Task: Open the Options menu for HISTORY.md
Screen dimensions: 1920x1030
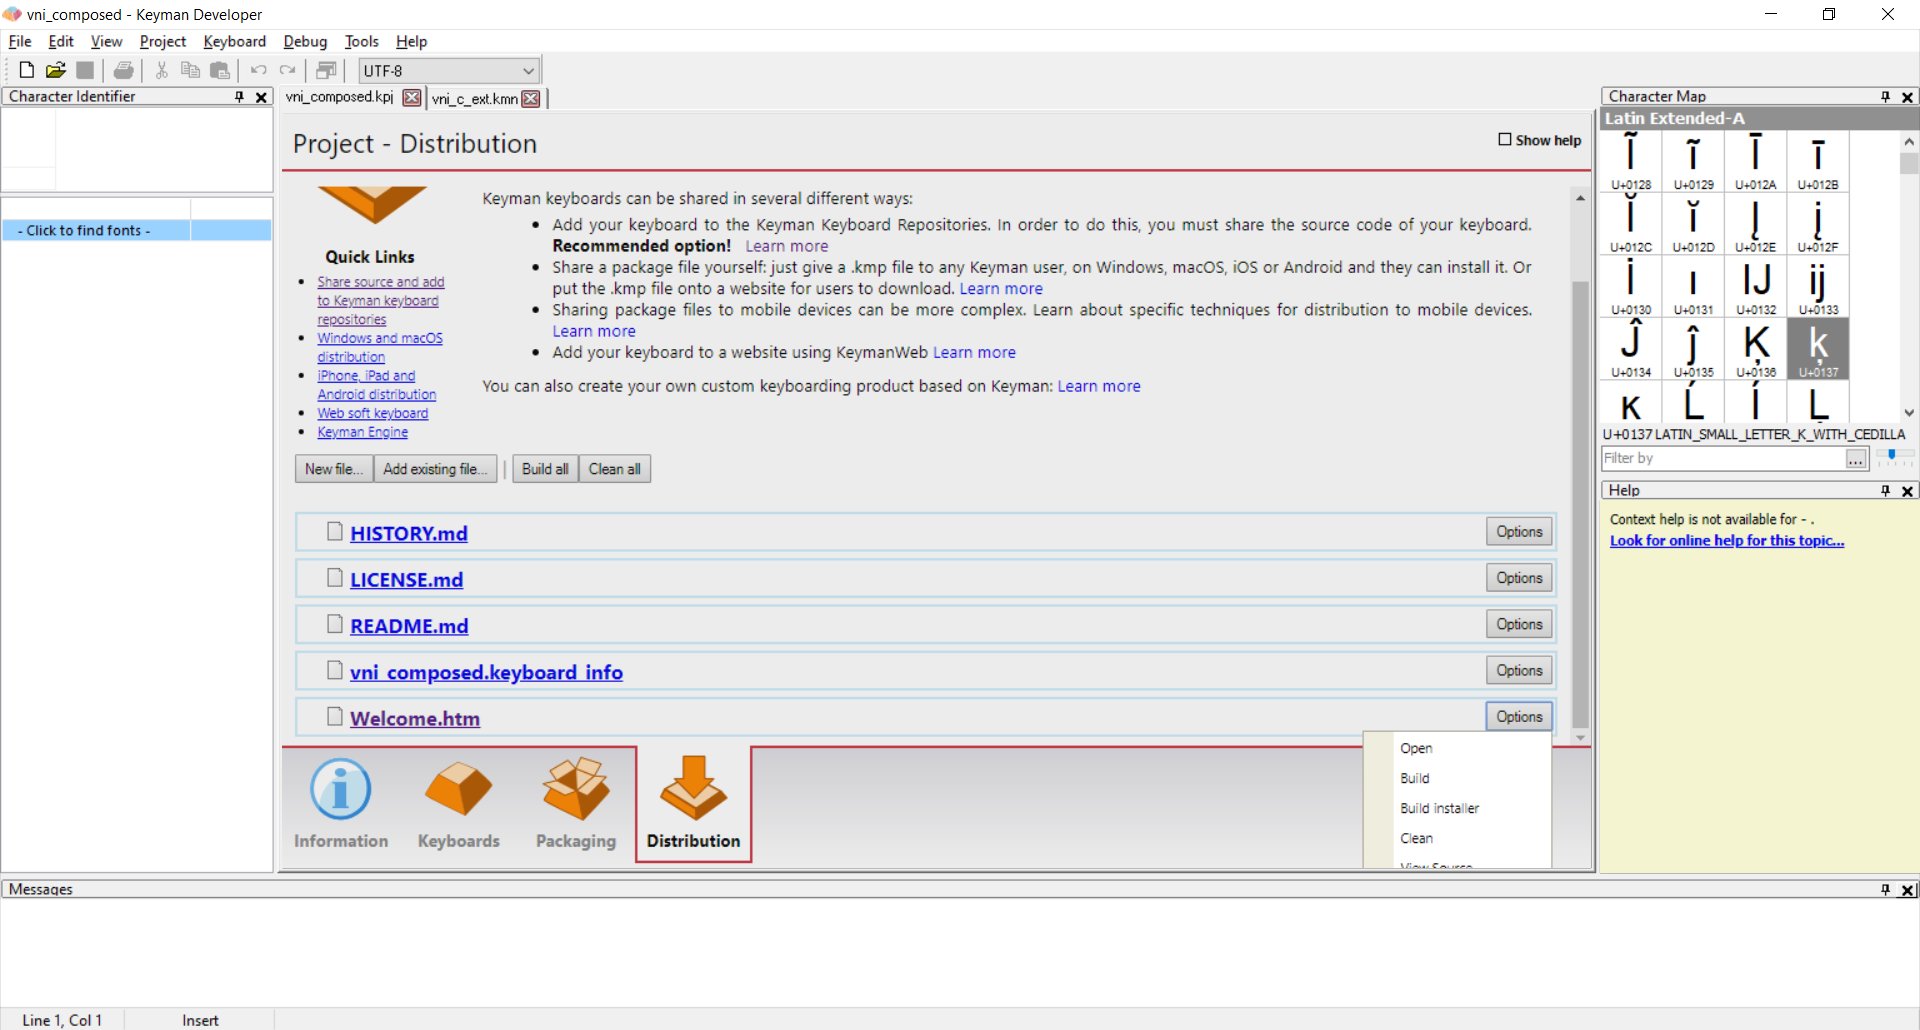Action: coord(1519,532)
